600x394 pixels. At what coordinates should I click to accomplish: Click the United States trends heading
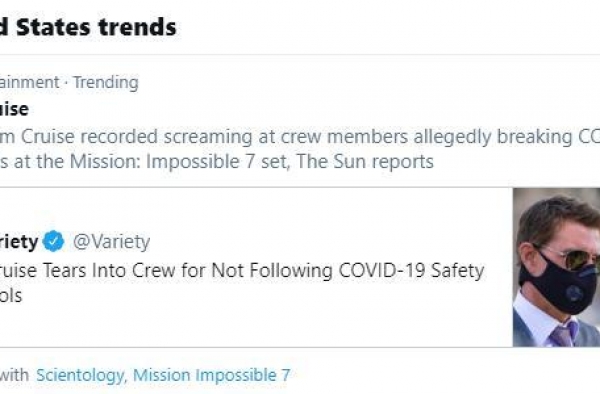(88, 27)
